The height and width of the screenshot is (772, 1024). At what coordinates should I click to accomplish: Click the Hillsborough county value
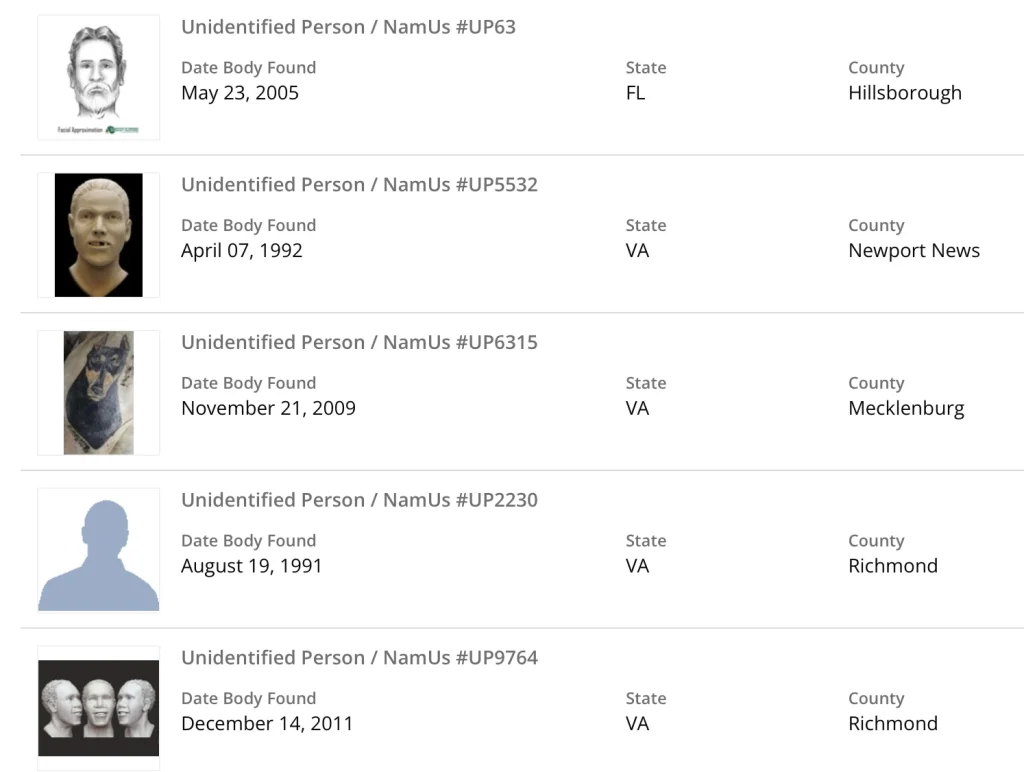click(905, 93)
